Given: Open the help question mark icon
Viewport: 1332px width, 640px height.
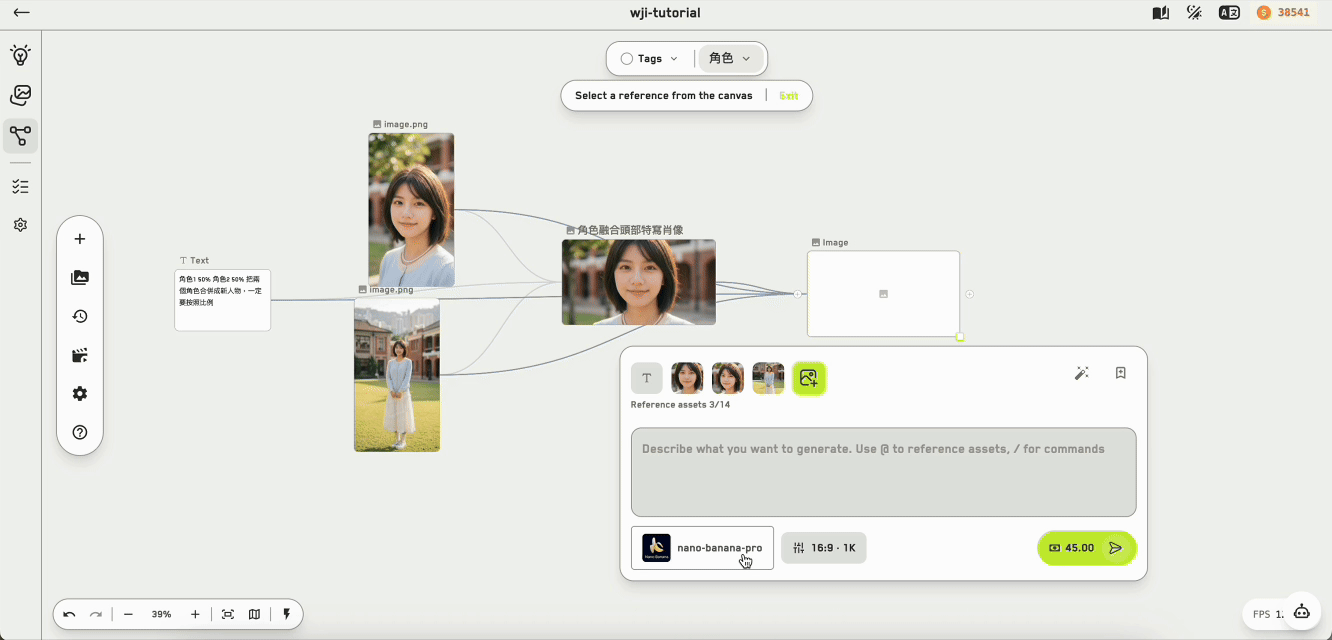Looking at the screenshot, I should (80, 432).
